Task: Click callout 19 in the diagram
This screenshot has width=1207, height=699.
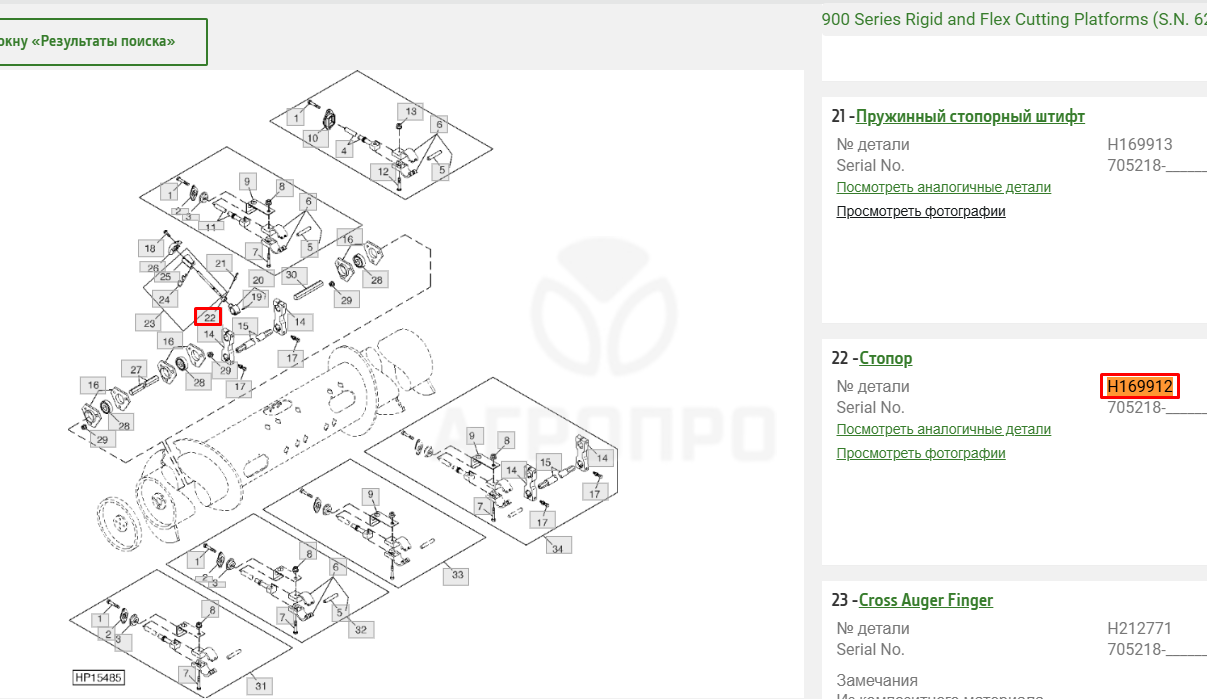Action: pyautogui.click(x=256, y=297)
